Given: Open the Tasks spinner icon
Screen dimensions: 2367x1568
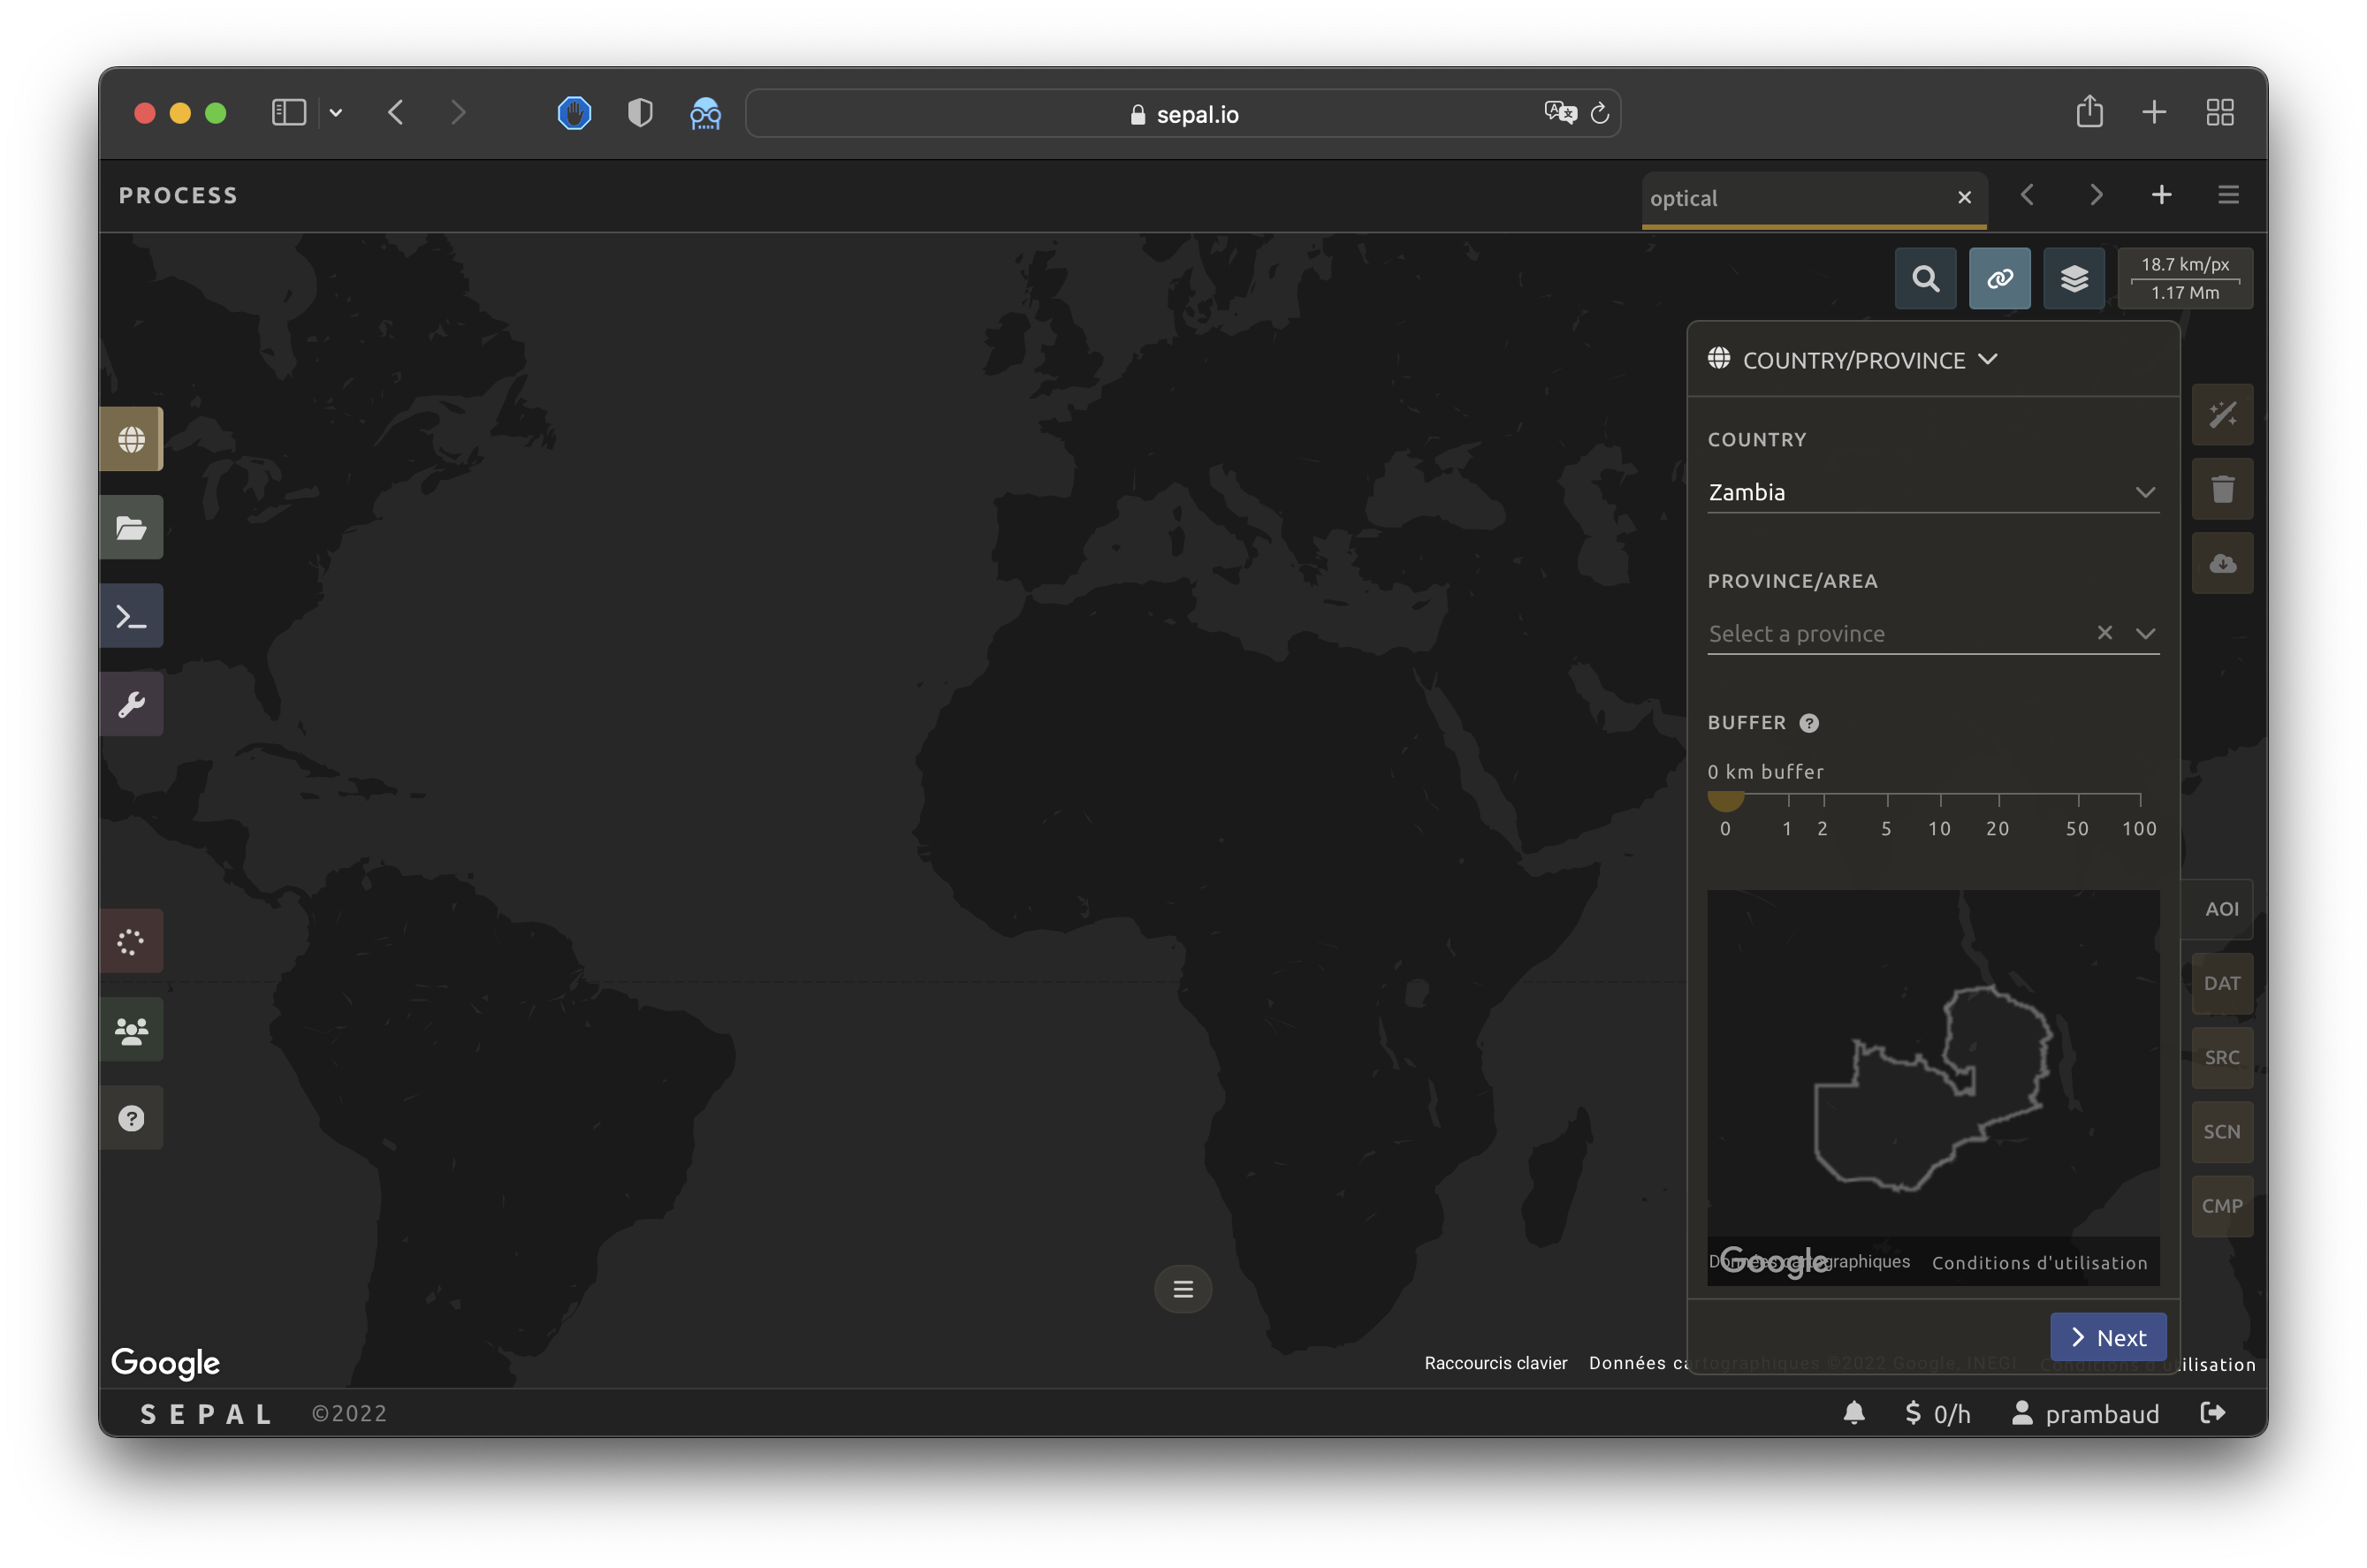Looking at the screenshot, I should (x=131, y=941).
